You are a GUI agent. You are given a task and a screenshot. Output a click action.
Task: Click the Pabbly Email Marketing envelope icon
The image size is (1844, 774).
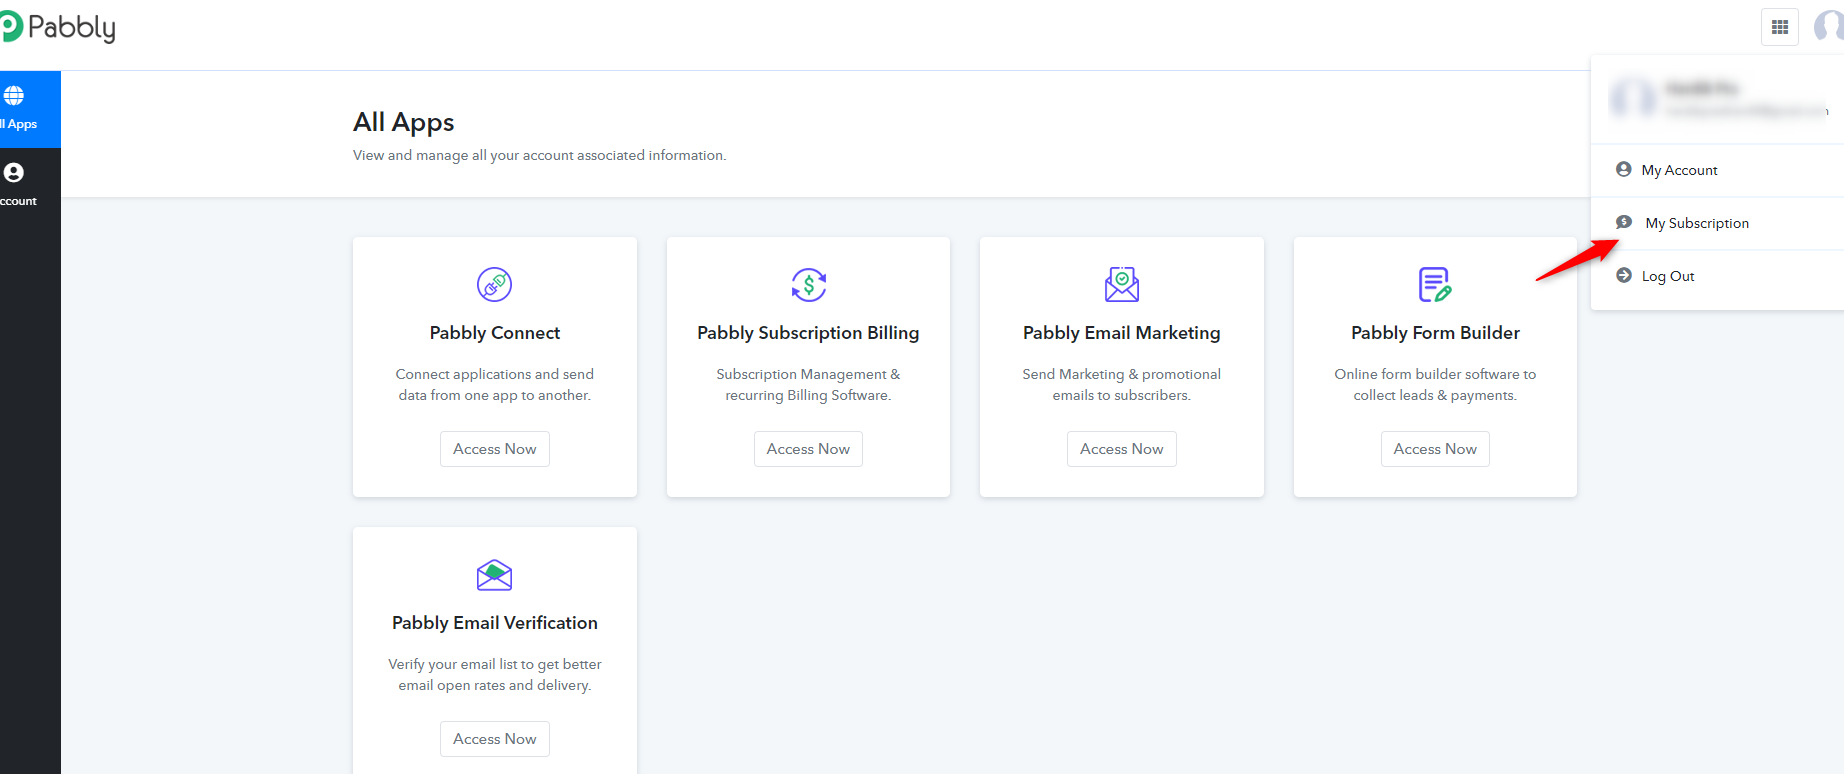pyautogui.click(x=1122, y=285)
